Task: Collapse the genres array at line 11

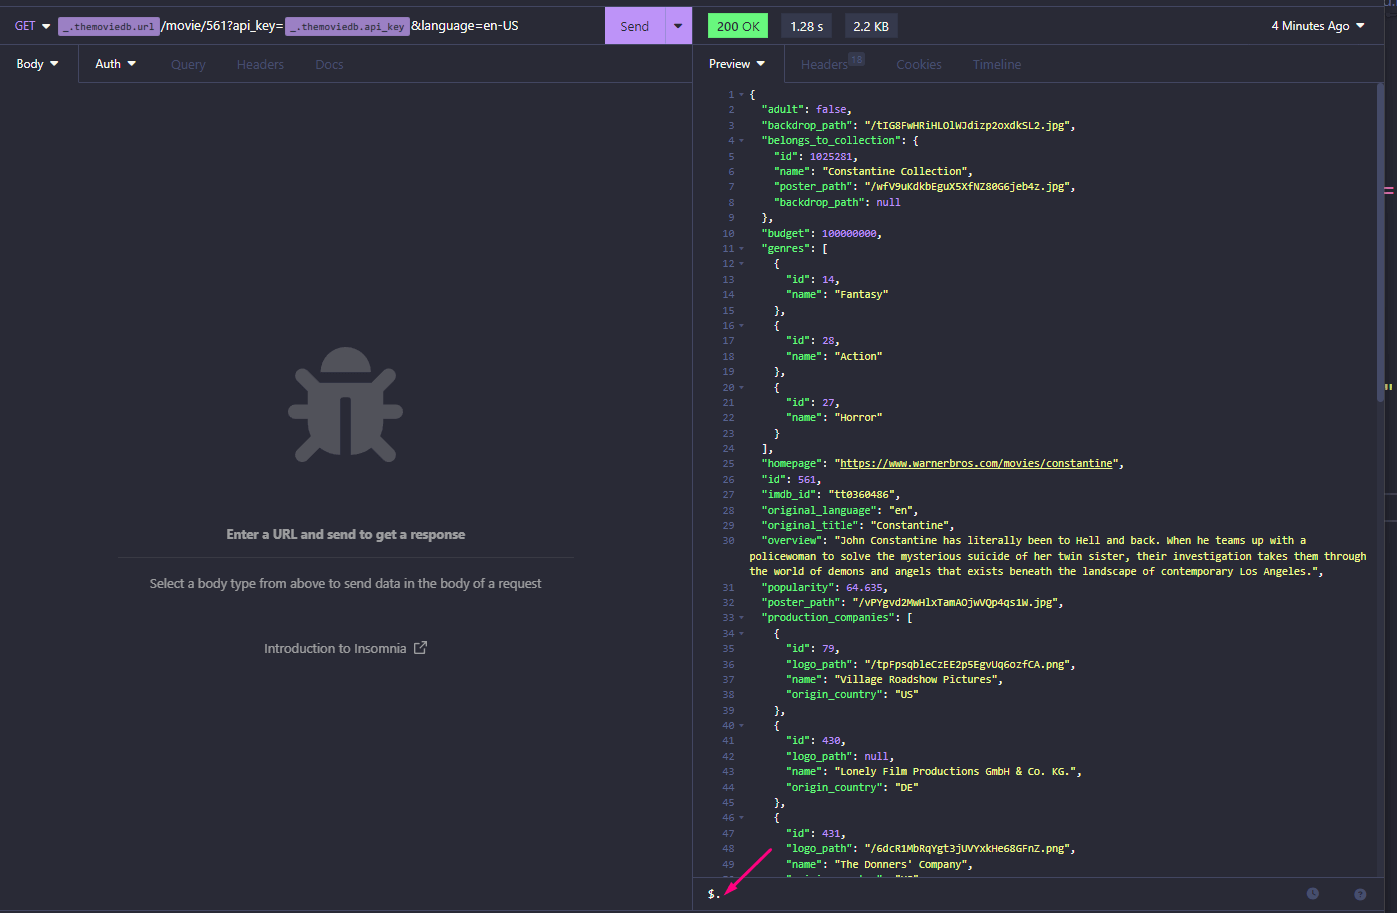Action: pyautogui.click(x=741, y=249)
